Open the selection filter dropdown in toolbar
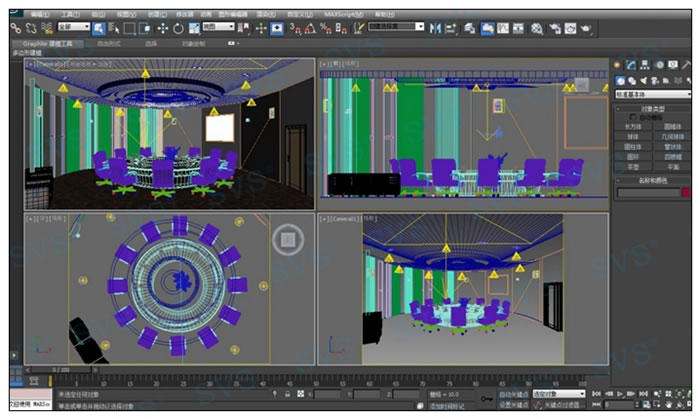Image resolution: width=700 pixels, height=419 pixels. tap(73, 28)
